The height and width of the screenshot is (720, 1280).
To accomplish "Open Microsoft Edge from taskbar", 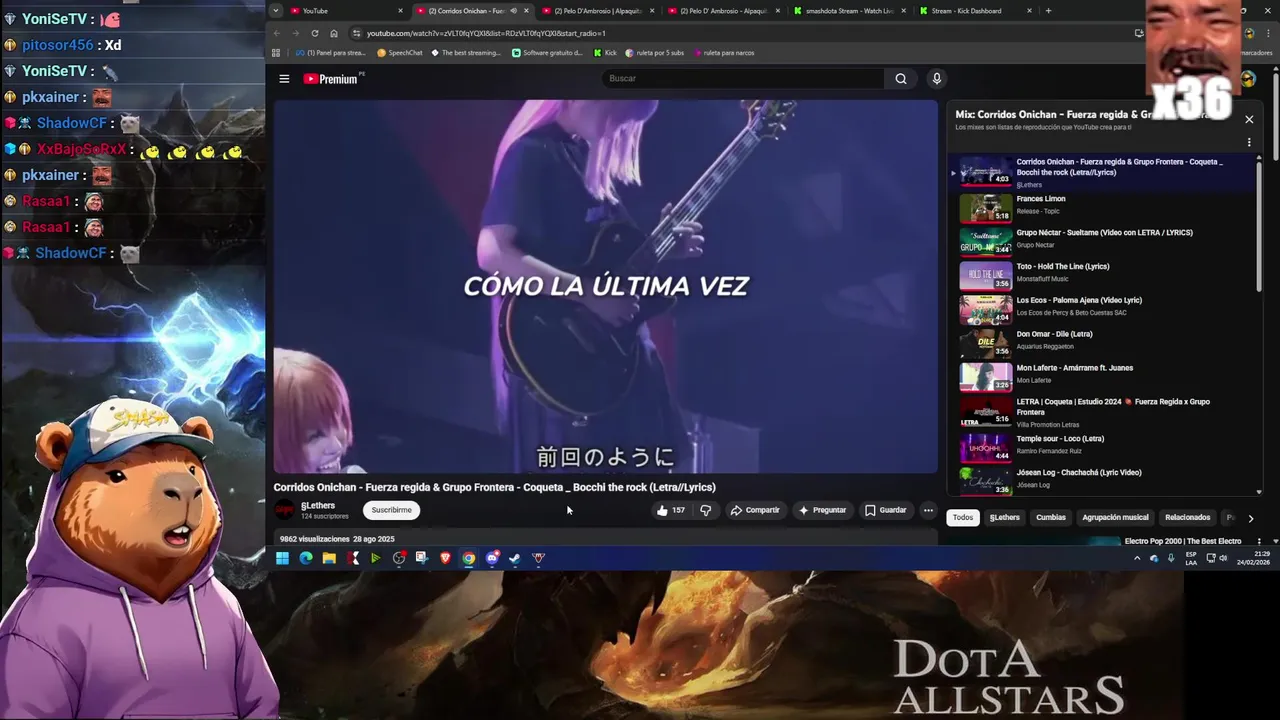I will [306, 558].
